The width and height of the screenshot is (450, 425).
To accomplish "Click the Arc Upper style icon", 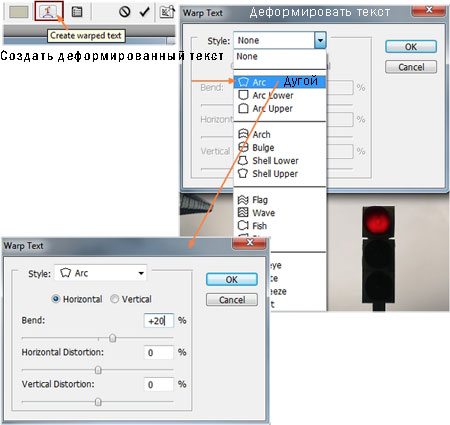I will pos(243,108).
